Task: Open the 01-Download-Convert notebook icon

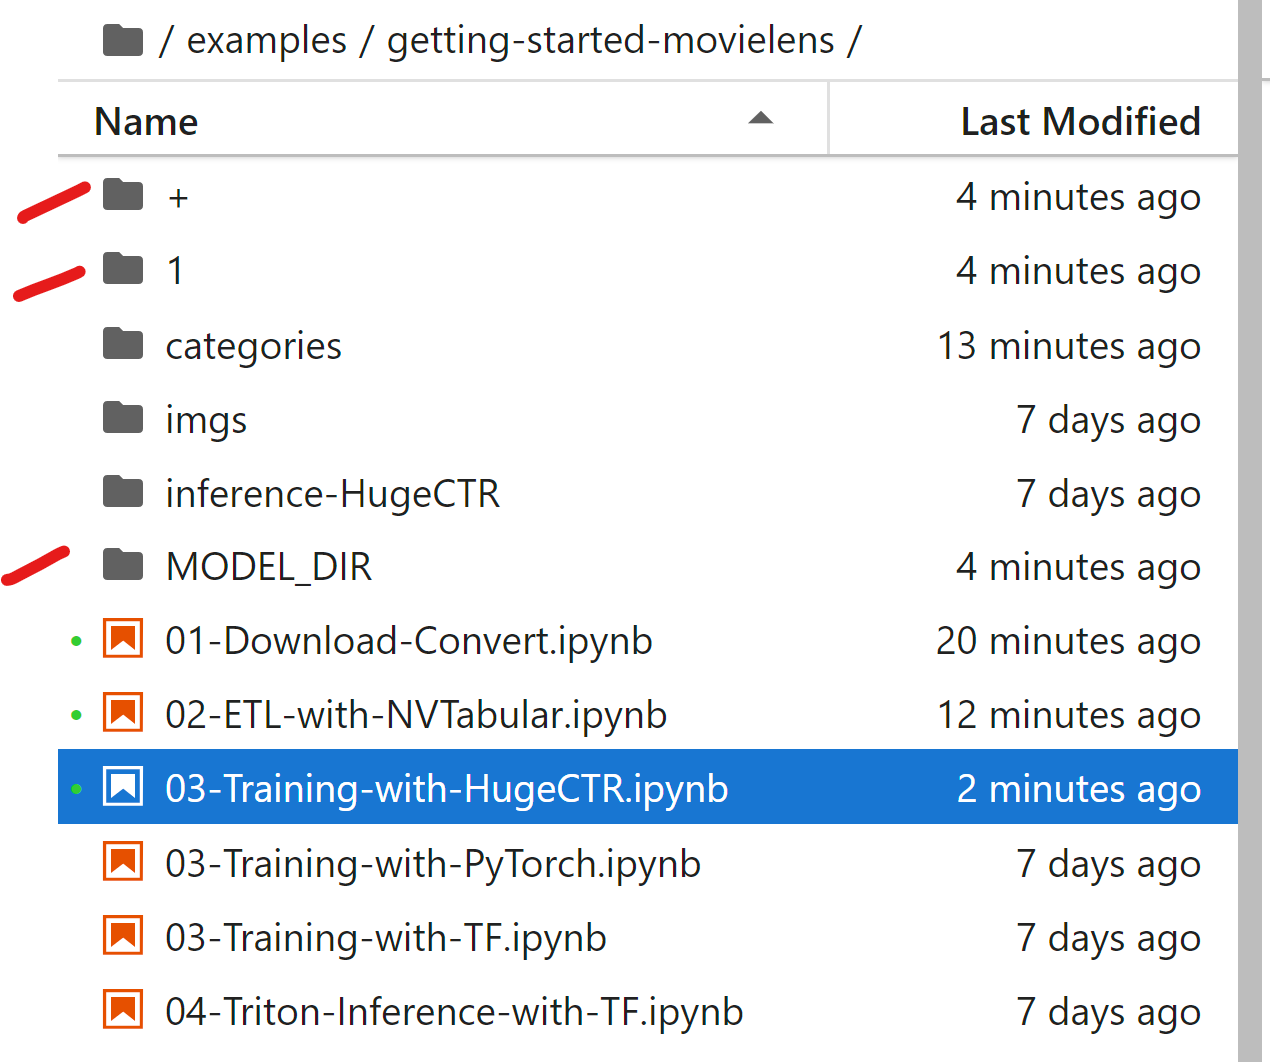Action: pos(122,638)
